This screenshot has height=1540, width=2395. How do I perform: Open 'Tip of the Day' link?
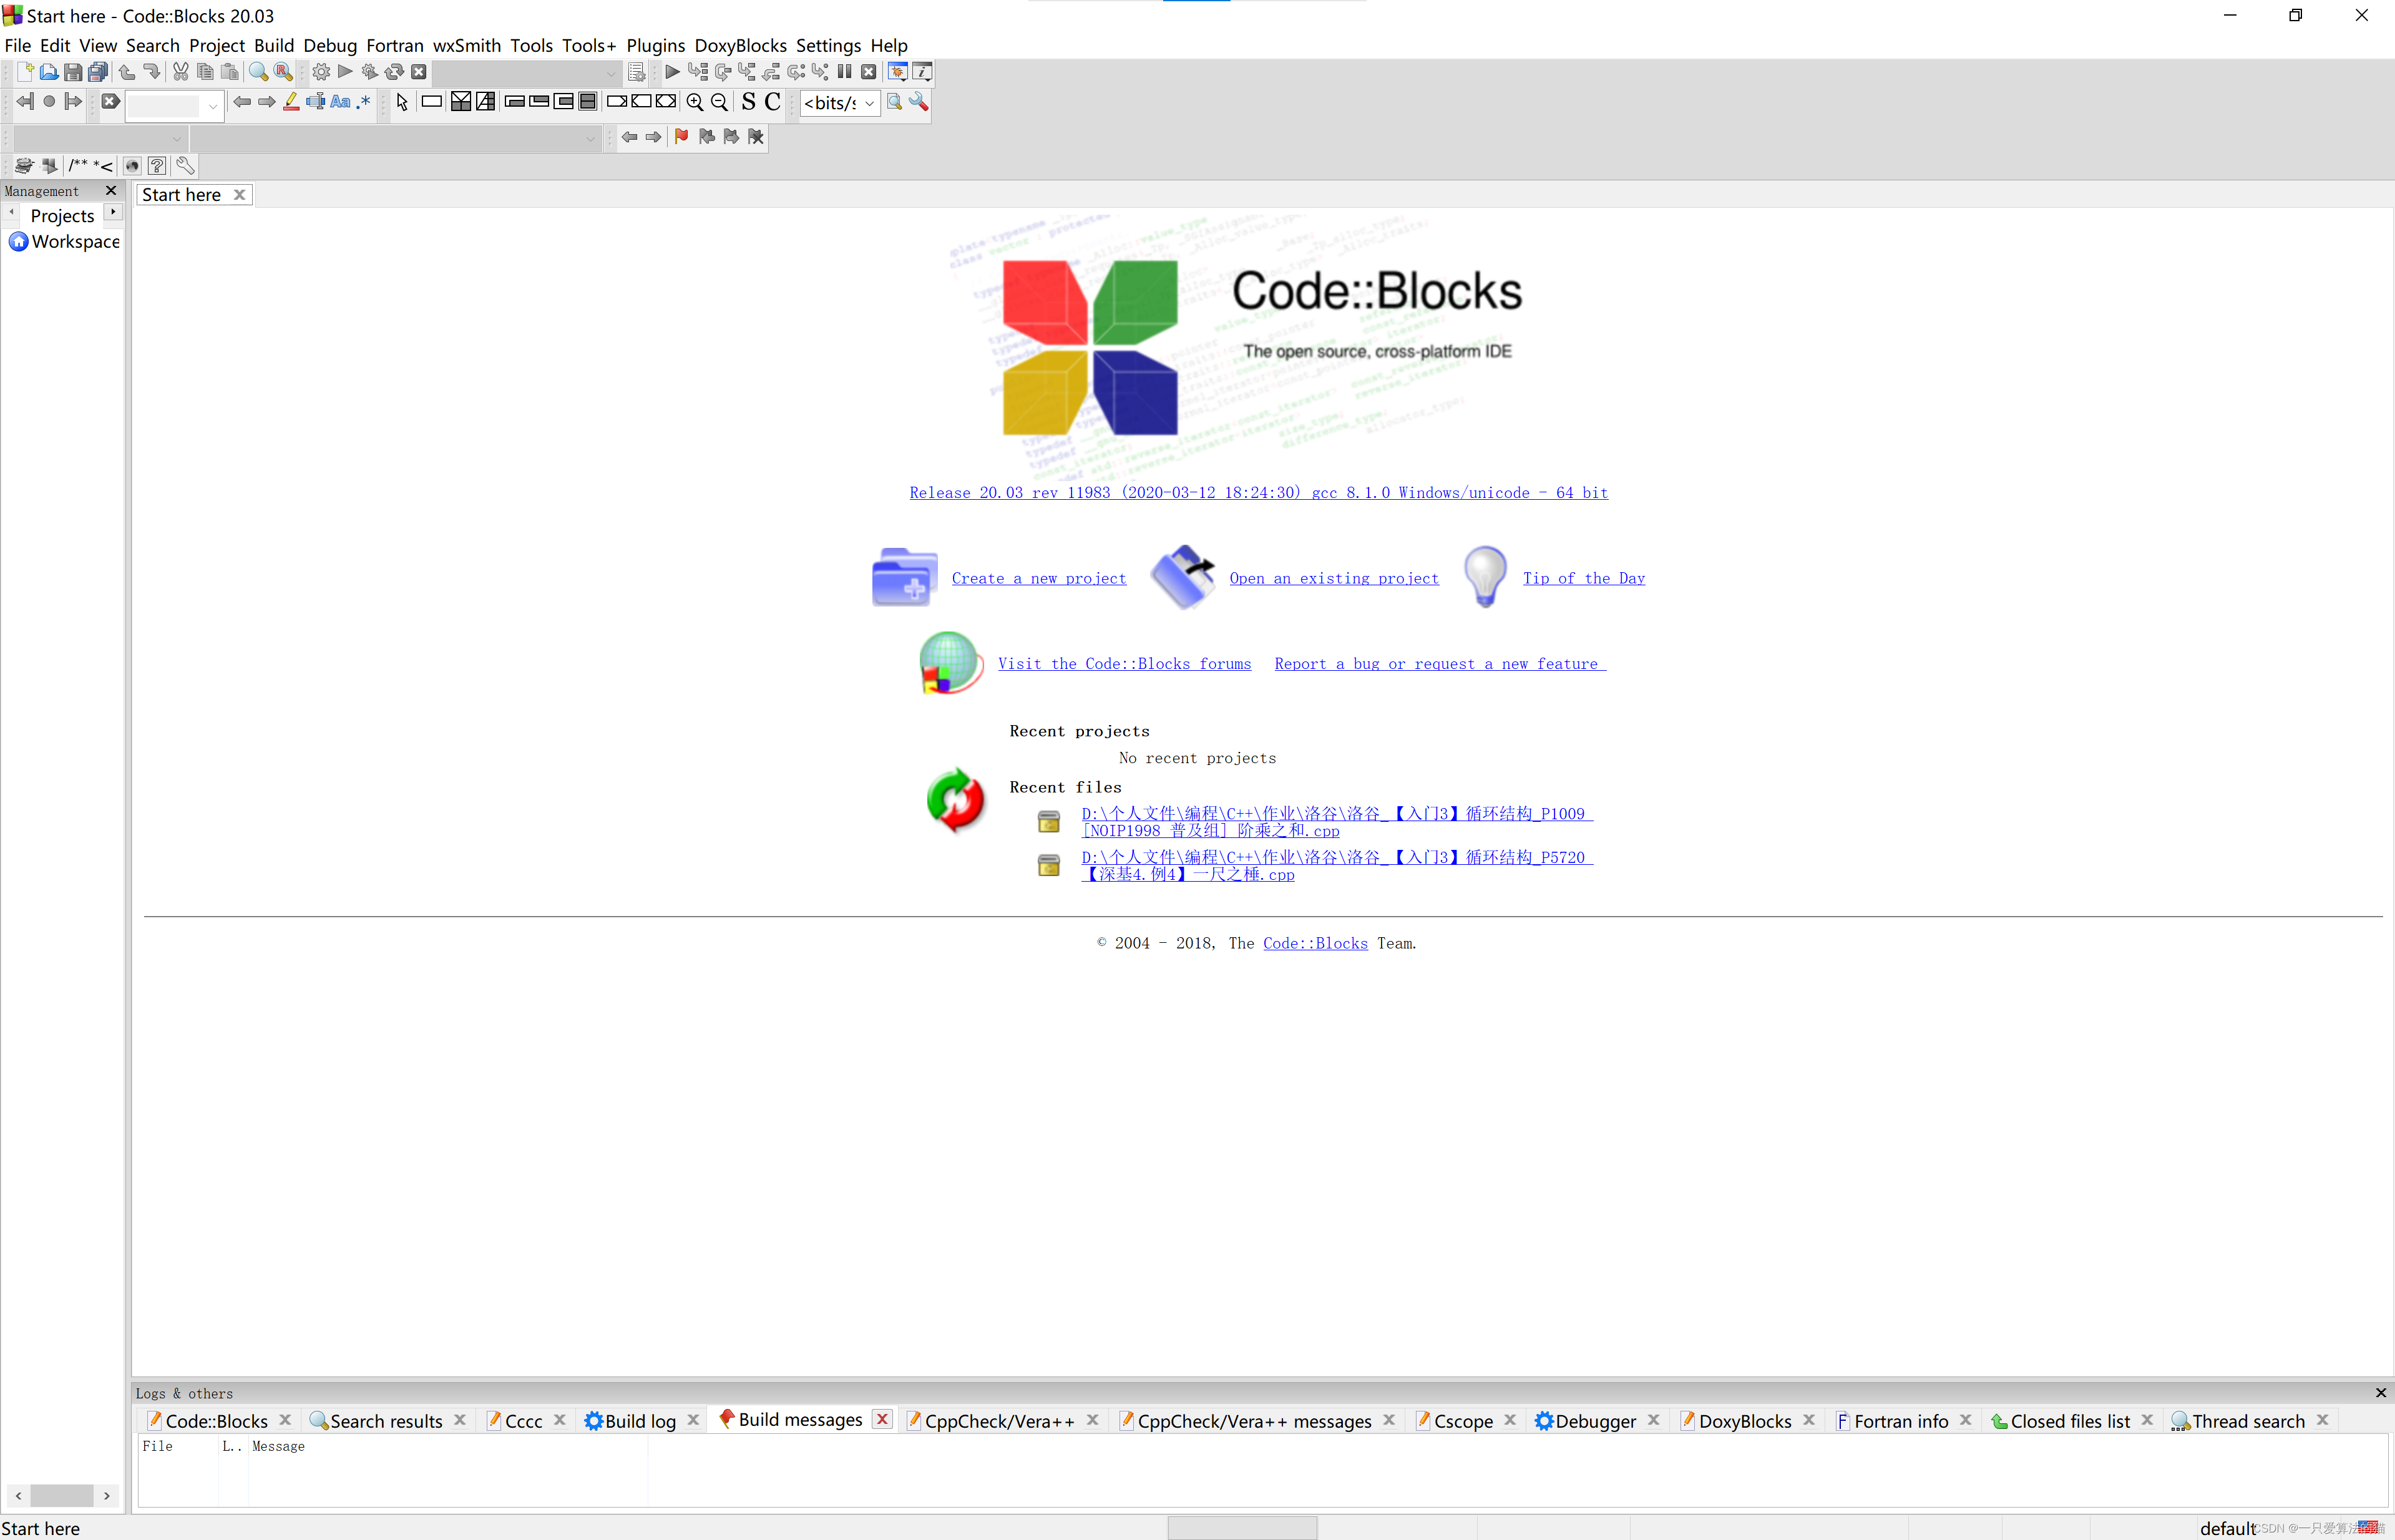[x=1583, y=578]
